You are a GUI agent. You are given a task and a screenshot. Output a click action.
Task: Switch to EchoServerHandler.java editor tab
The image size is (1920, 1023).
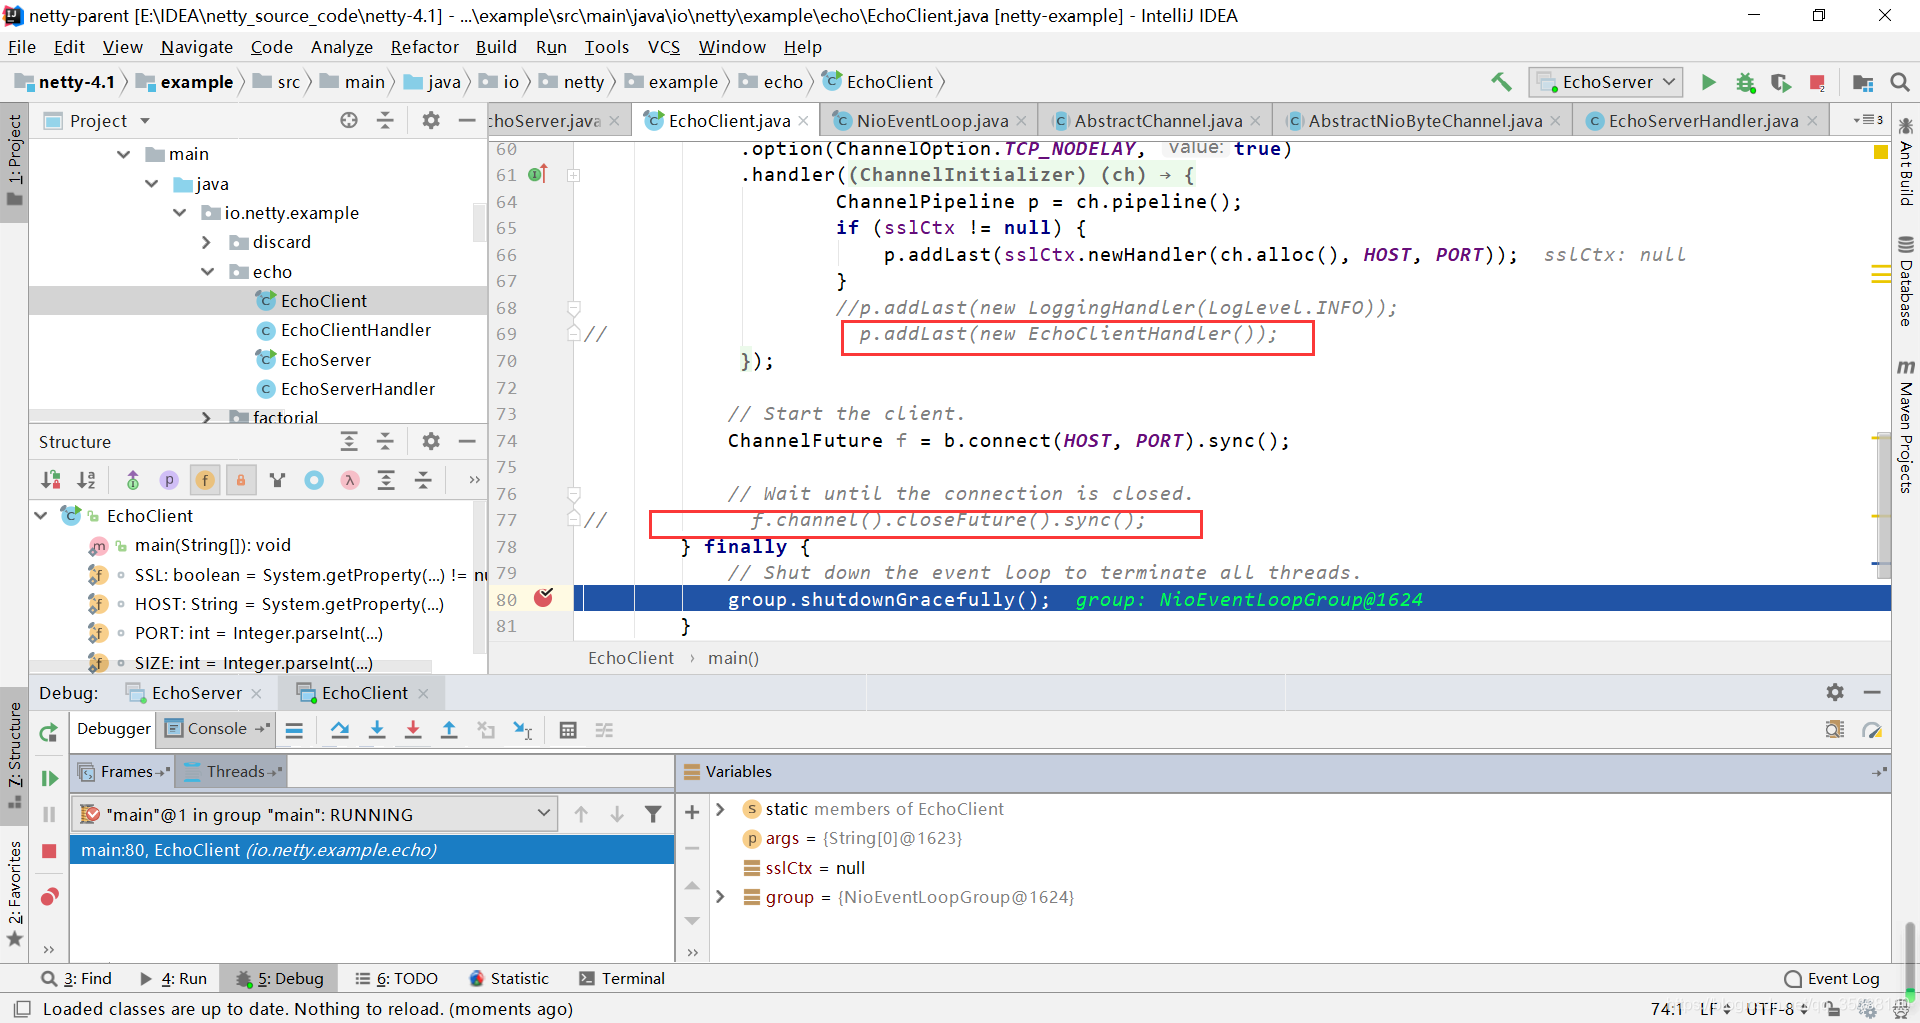(1702, 120)
